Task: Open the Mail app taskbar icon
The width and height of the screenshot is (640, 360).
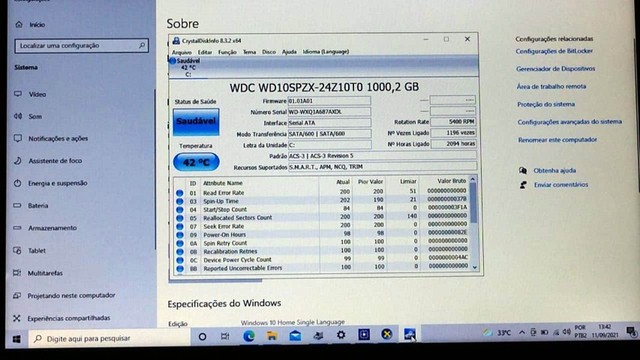Action: tap(295, 336)
